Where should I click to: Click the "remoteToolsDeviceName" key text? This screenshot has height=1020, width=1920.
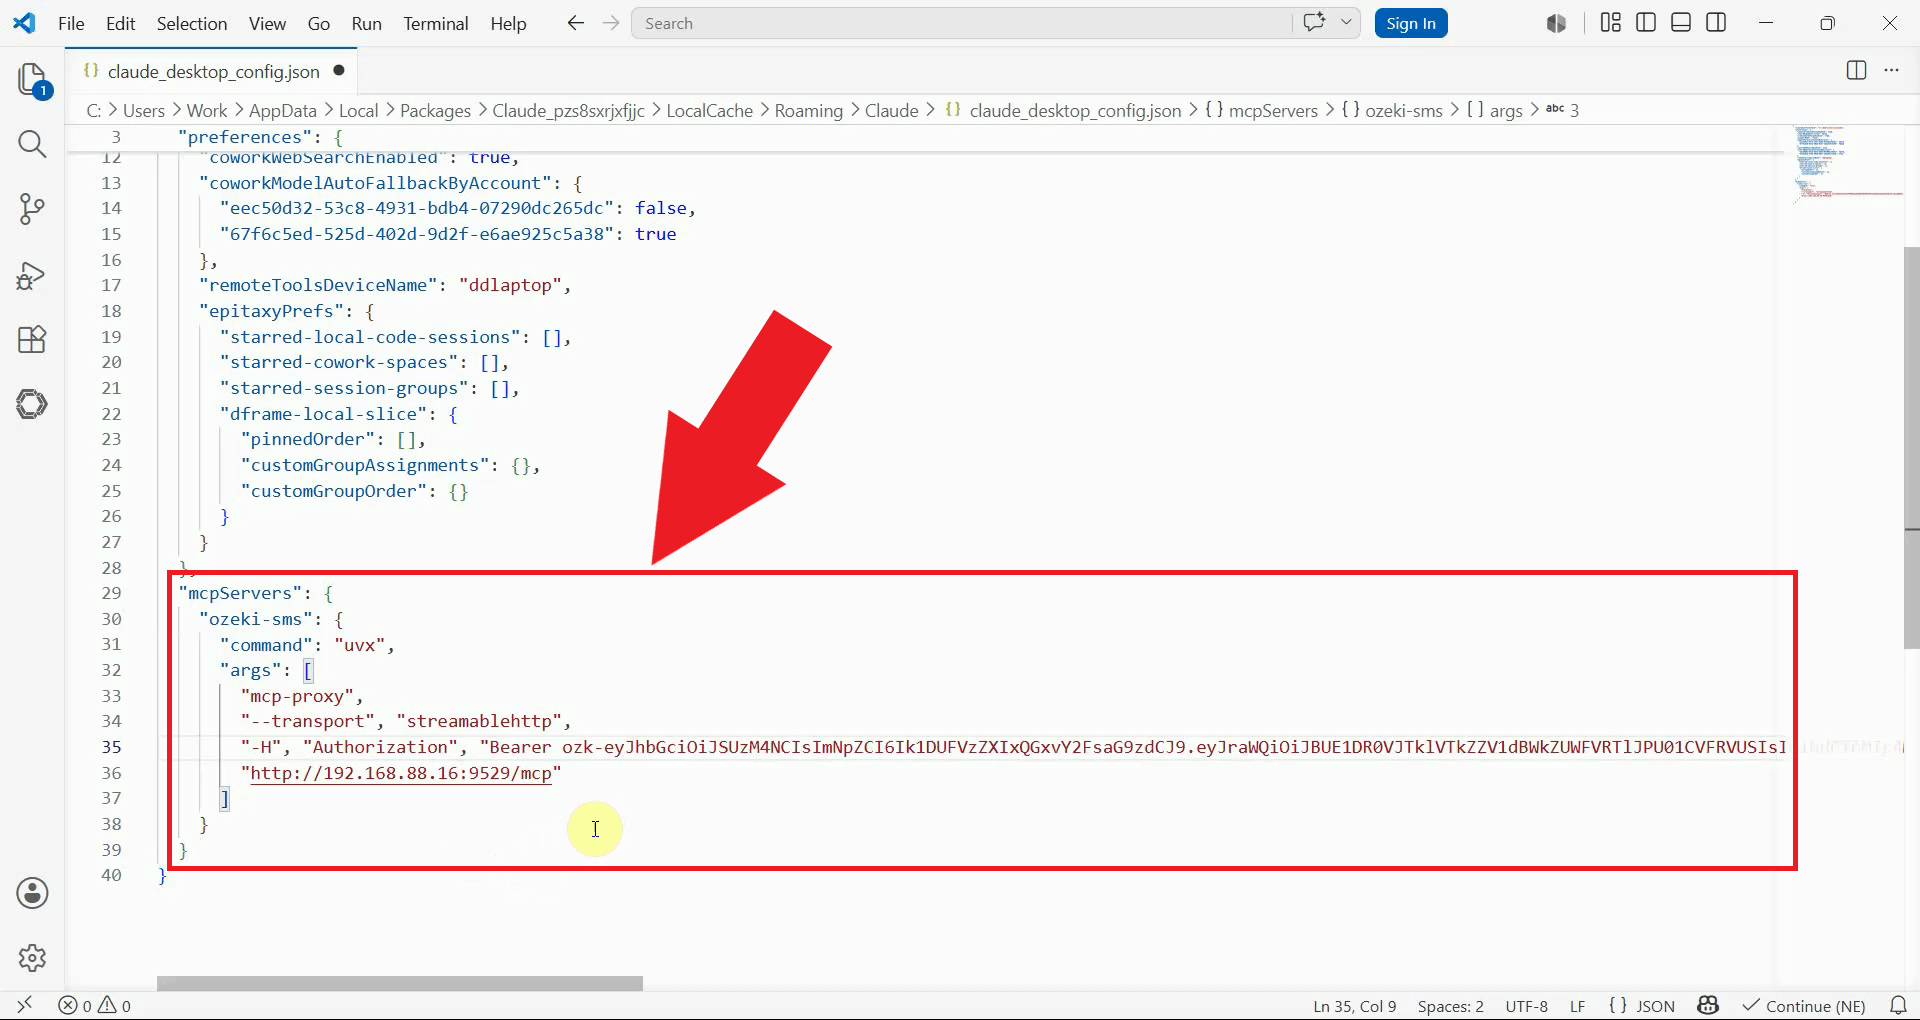pos(318,285)
